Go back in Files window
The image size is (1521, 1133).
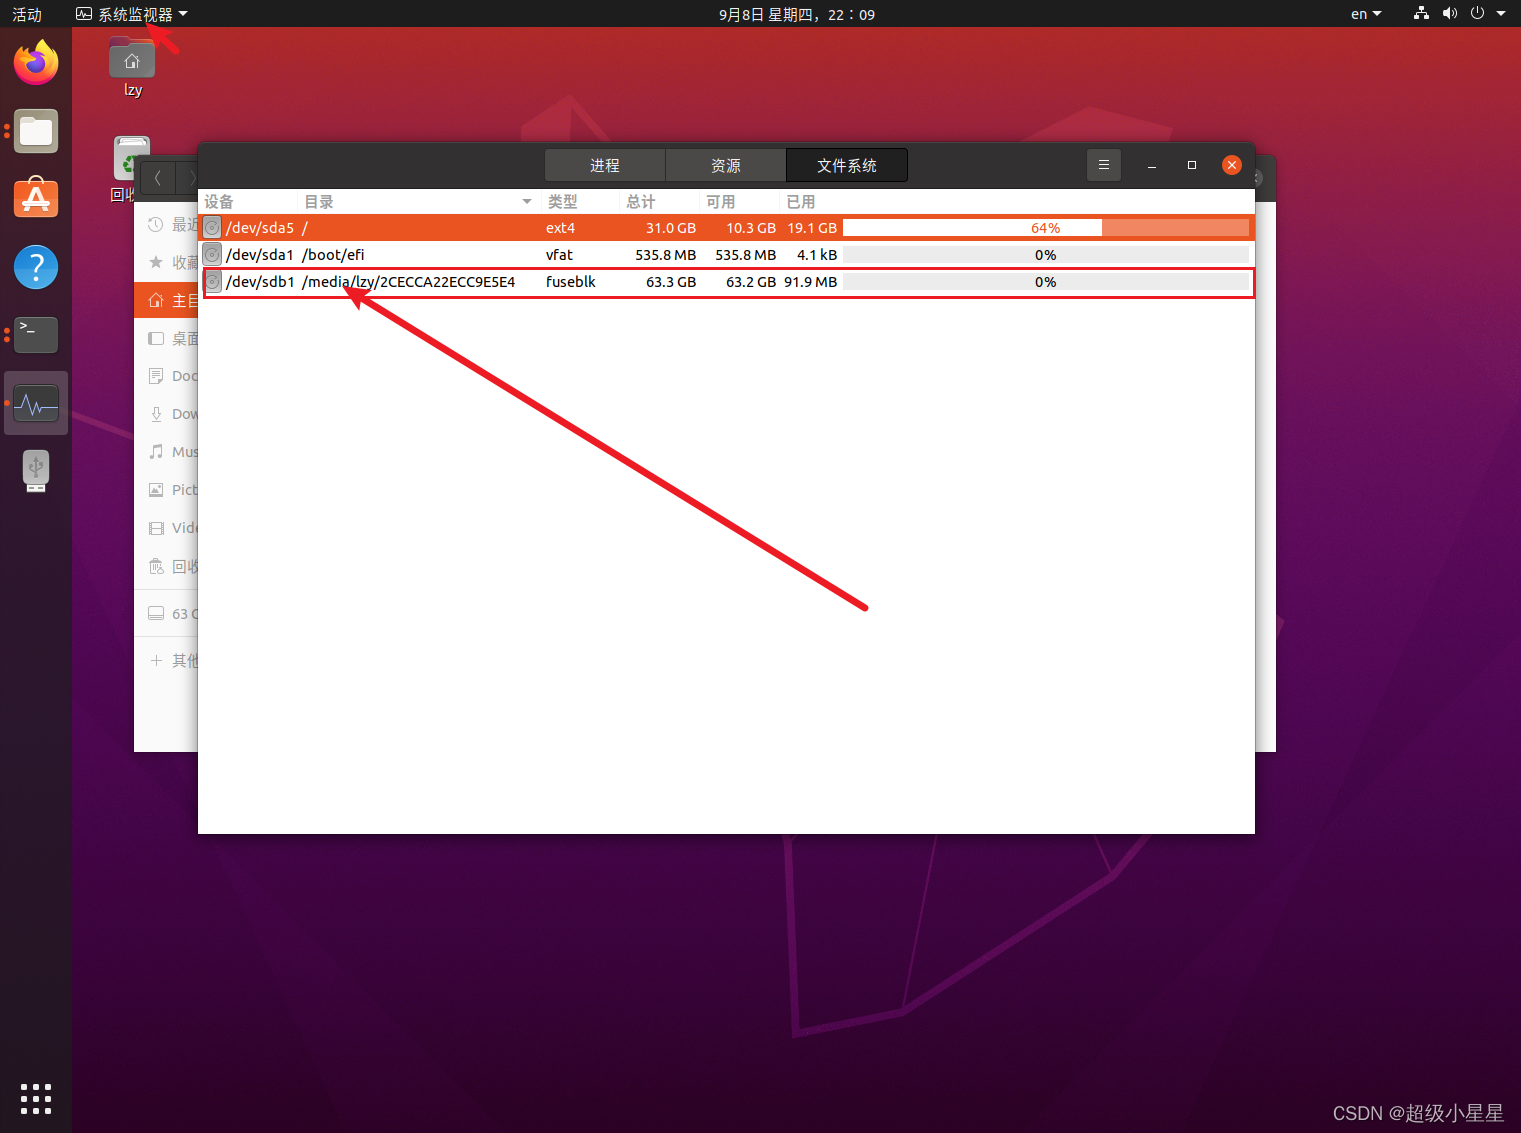pyautogui.click(x=158, y=178)
